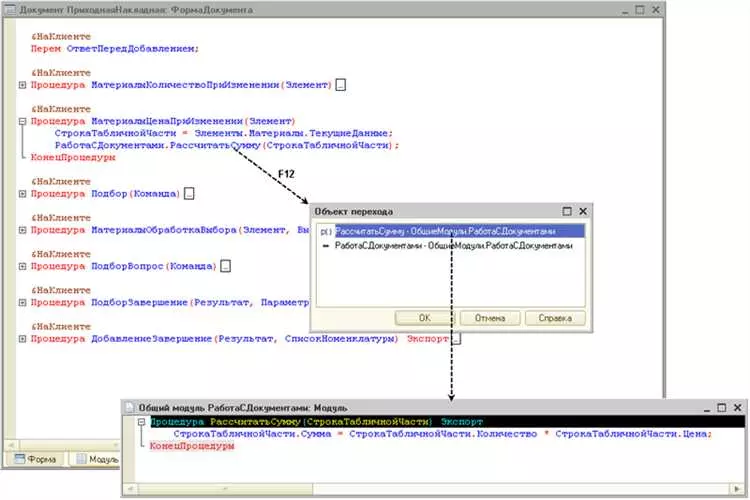Viewport: 750px width, 500px height.
Task: Open collapsed block marker after МатериалыКоличествоПриИзменении
Action: [341, 85]
